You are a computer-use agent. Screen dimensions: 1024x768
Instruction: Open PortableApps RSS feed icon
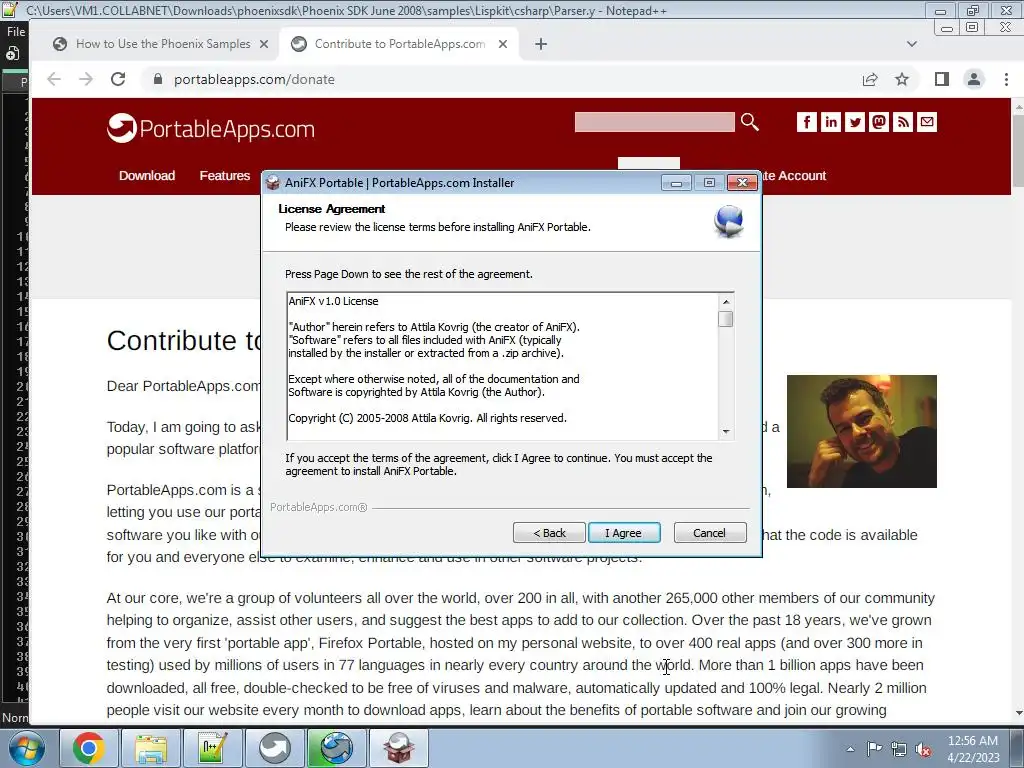[x=903, y=121]
